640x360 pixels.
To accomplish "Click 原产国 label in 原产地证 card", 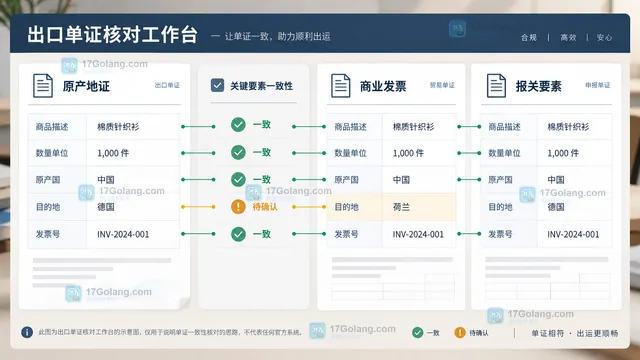I will point(48,180).
